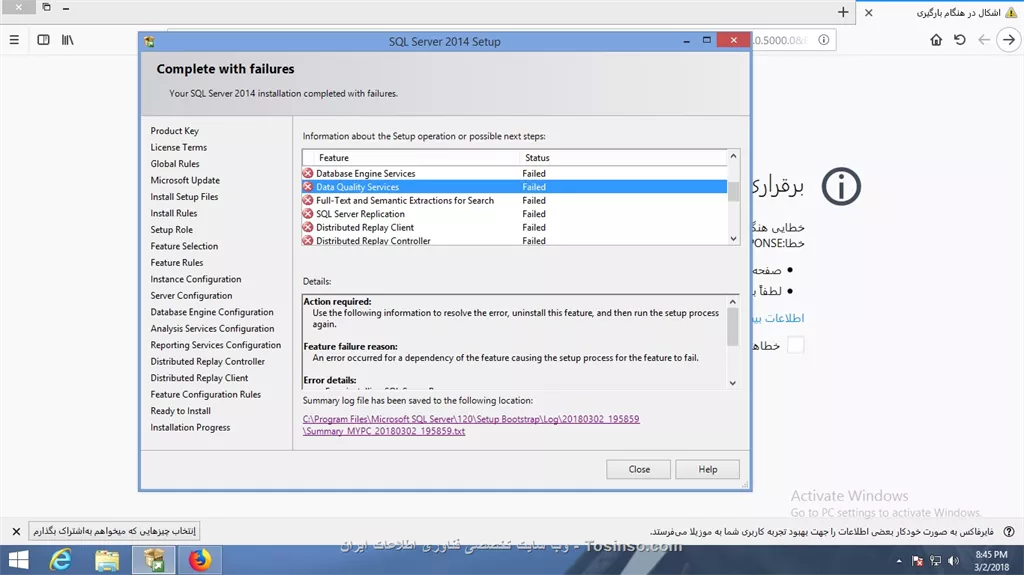The height and width of the screenshot is (575, 1024).
Task: Click the help question icon in notification bar
Action: pos(1009,531)
